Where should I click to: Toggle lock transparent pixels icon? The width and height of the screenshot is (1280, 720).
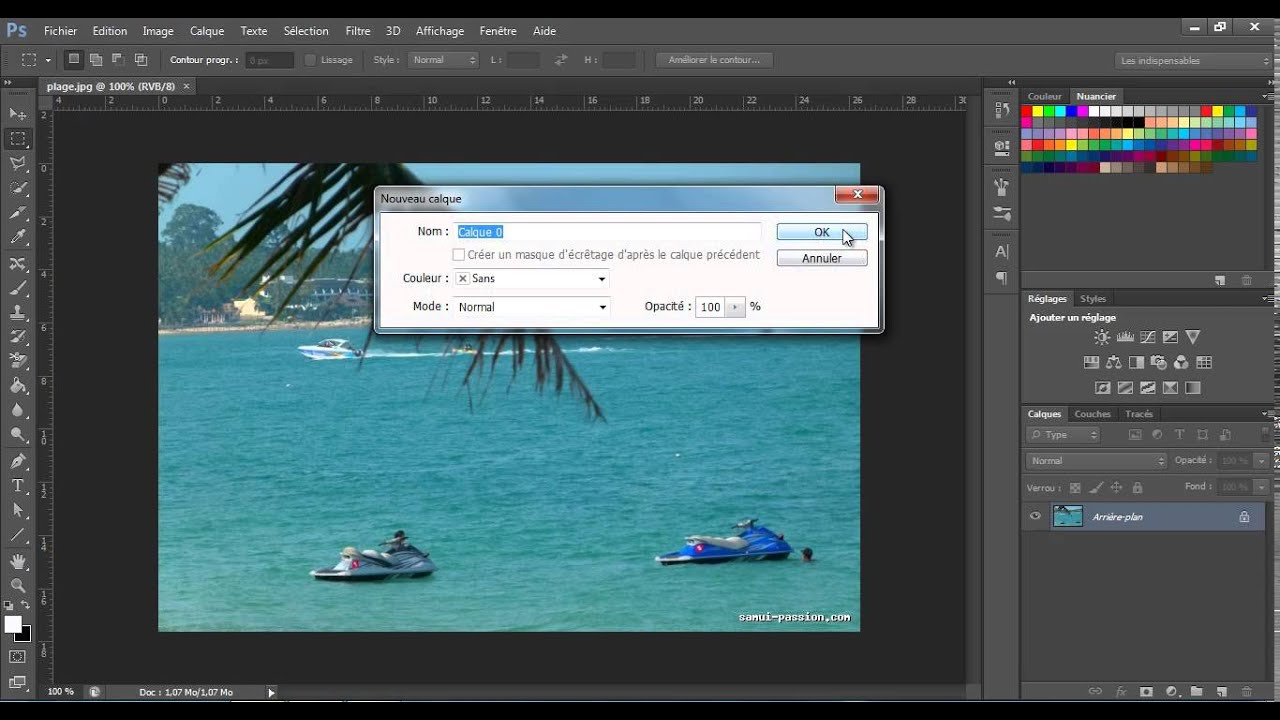[1075, 488]
